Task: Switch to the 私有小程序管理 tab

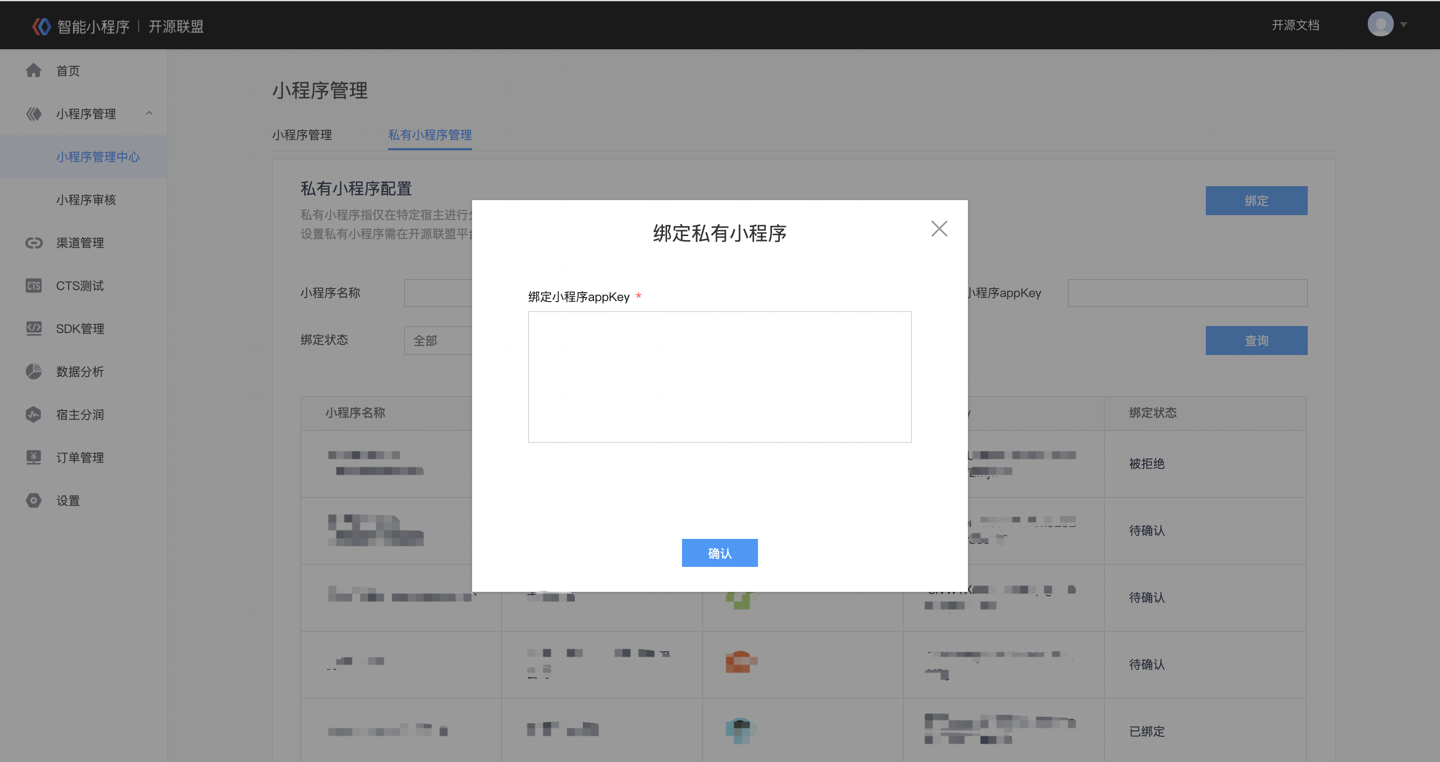Action: click(430, 135)
